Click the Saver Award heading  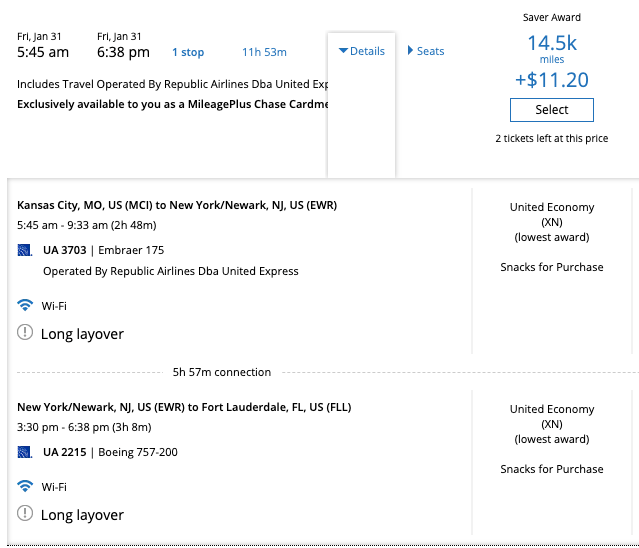552,17
